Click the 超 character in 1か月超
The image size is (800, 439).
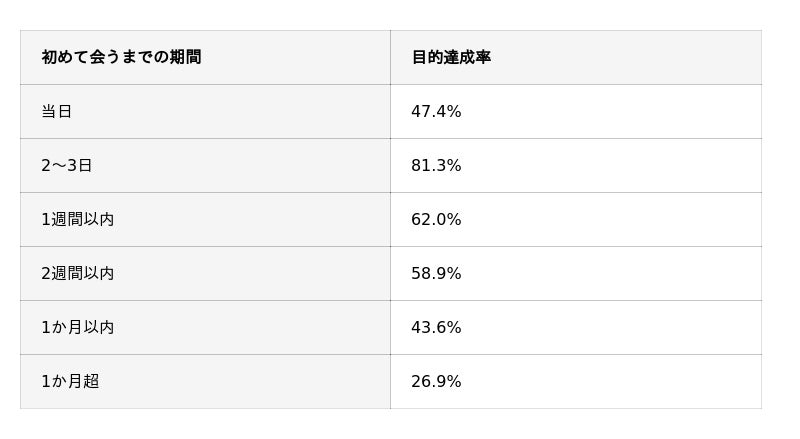point(91,381)
